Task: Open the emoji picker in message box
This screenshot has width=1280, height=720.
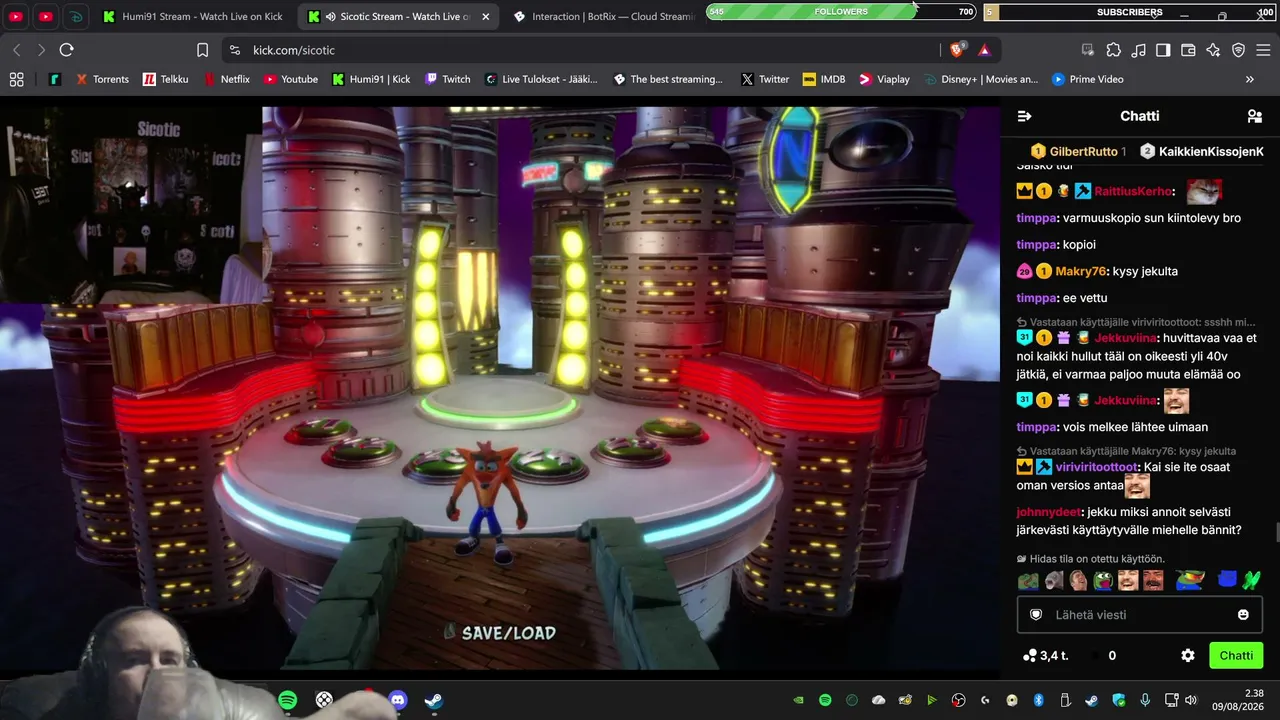Action: [1243, 615]
